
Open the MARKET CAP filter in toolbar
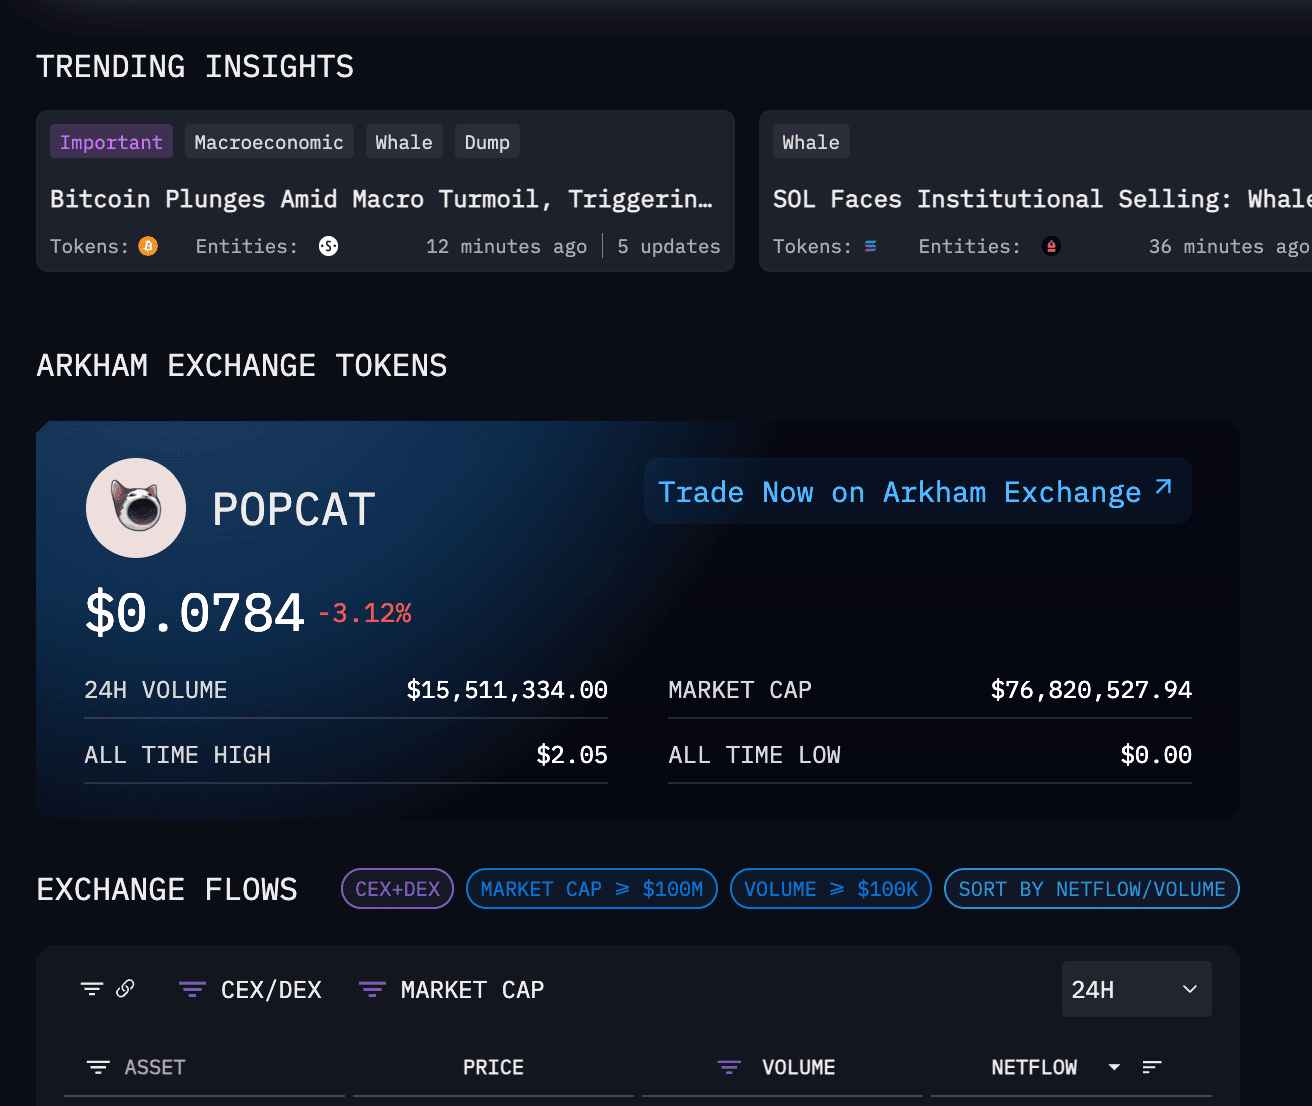point(451,990)
